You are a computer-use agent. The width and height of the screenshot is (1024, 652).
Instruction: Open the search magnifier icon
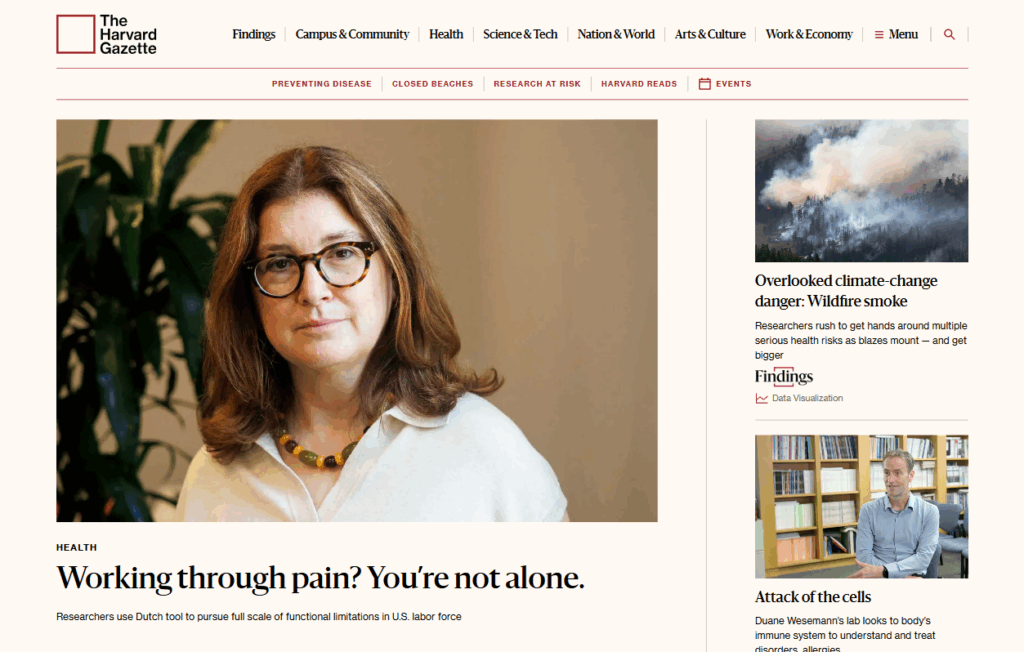949,35
